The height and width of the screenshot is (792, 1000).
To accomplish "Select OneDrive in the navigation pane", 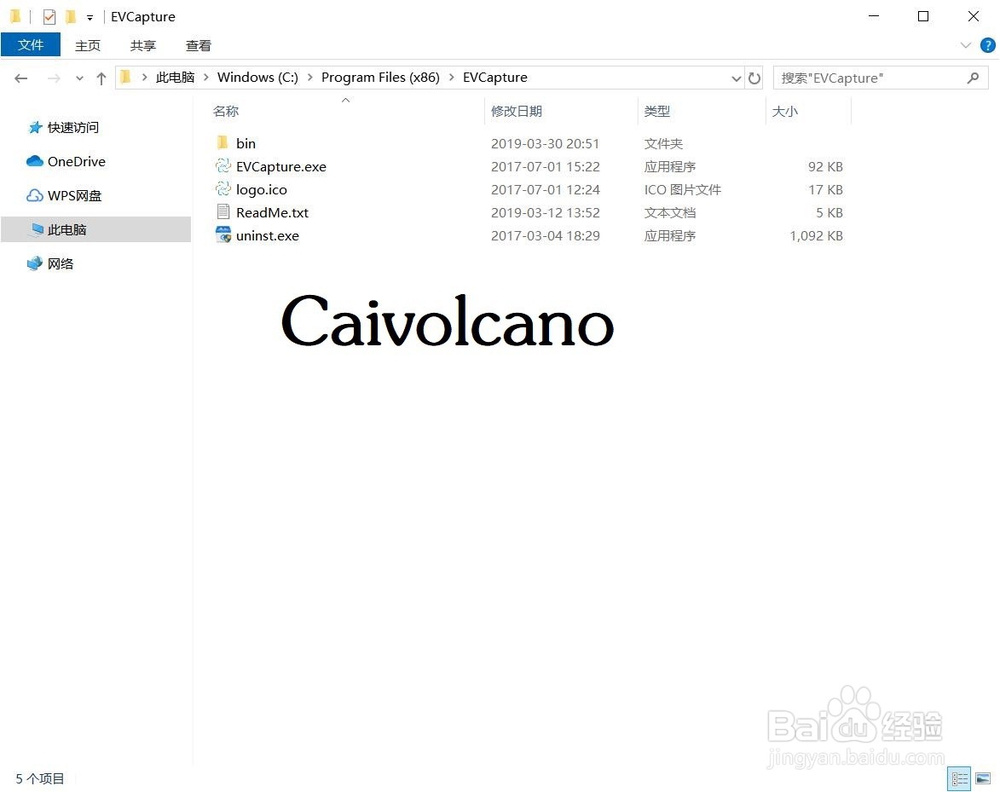I will 77,161.
